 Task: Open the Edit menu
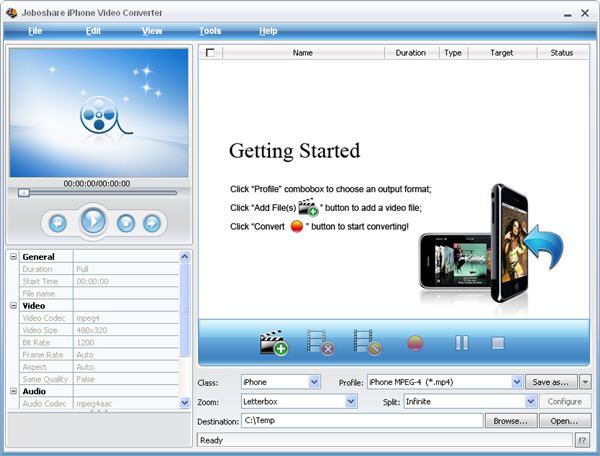pyautogui.click(x=93, y=31)
